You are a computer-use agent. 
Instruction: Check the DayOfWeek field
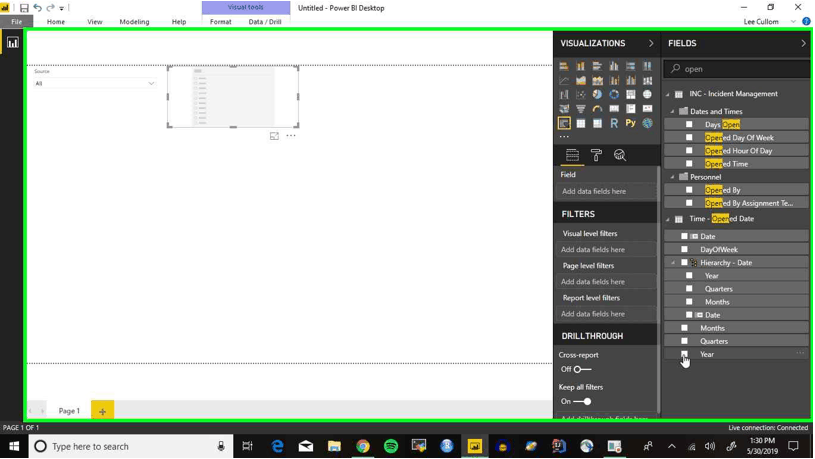(x=685, y=249)
